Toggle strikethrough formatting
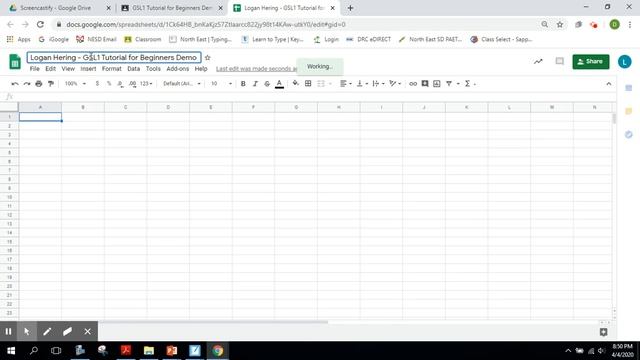Screen dimensions: 640x360 [x=267, y=84]
